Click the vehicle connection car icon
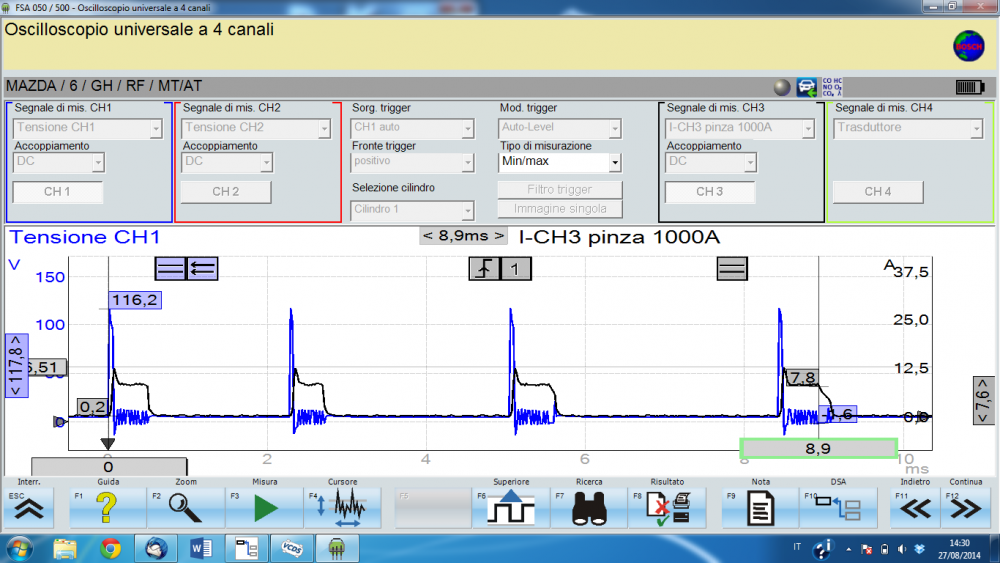The image size is (1000, 563). point(806,87)
